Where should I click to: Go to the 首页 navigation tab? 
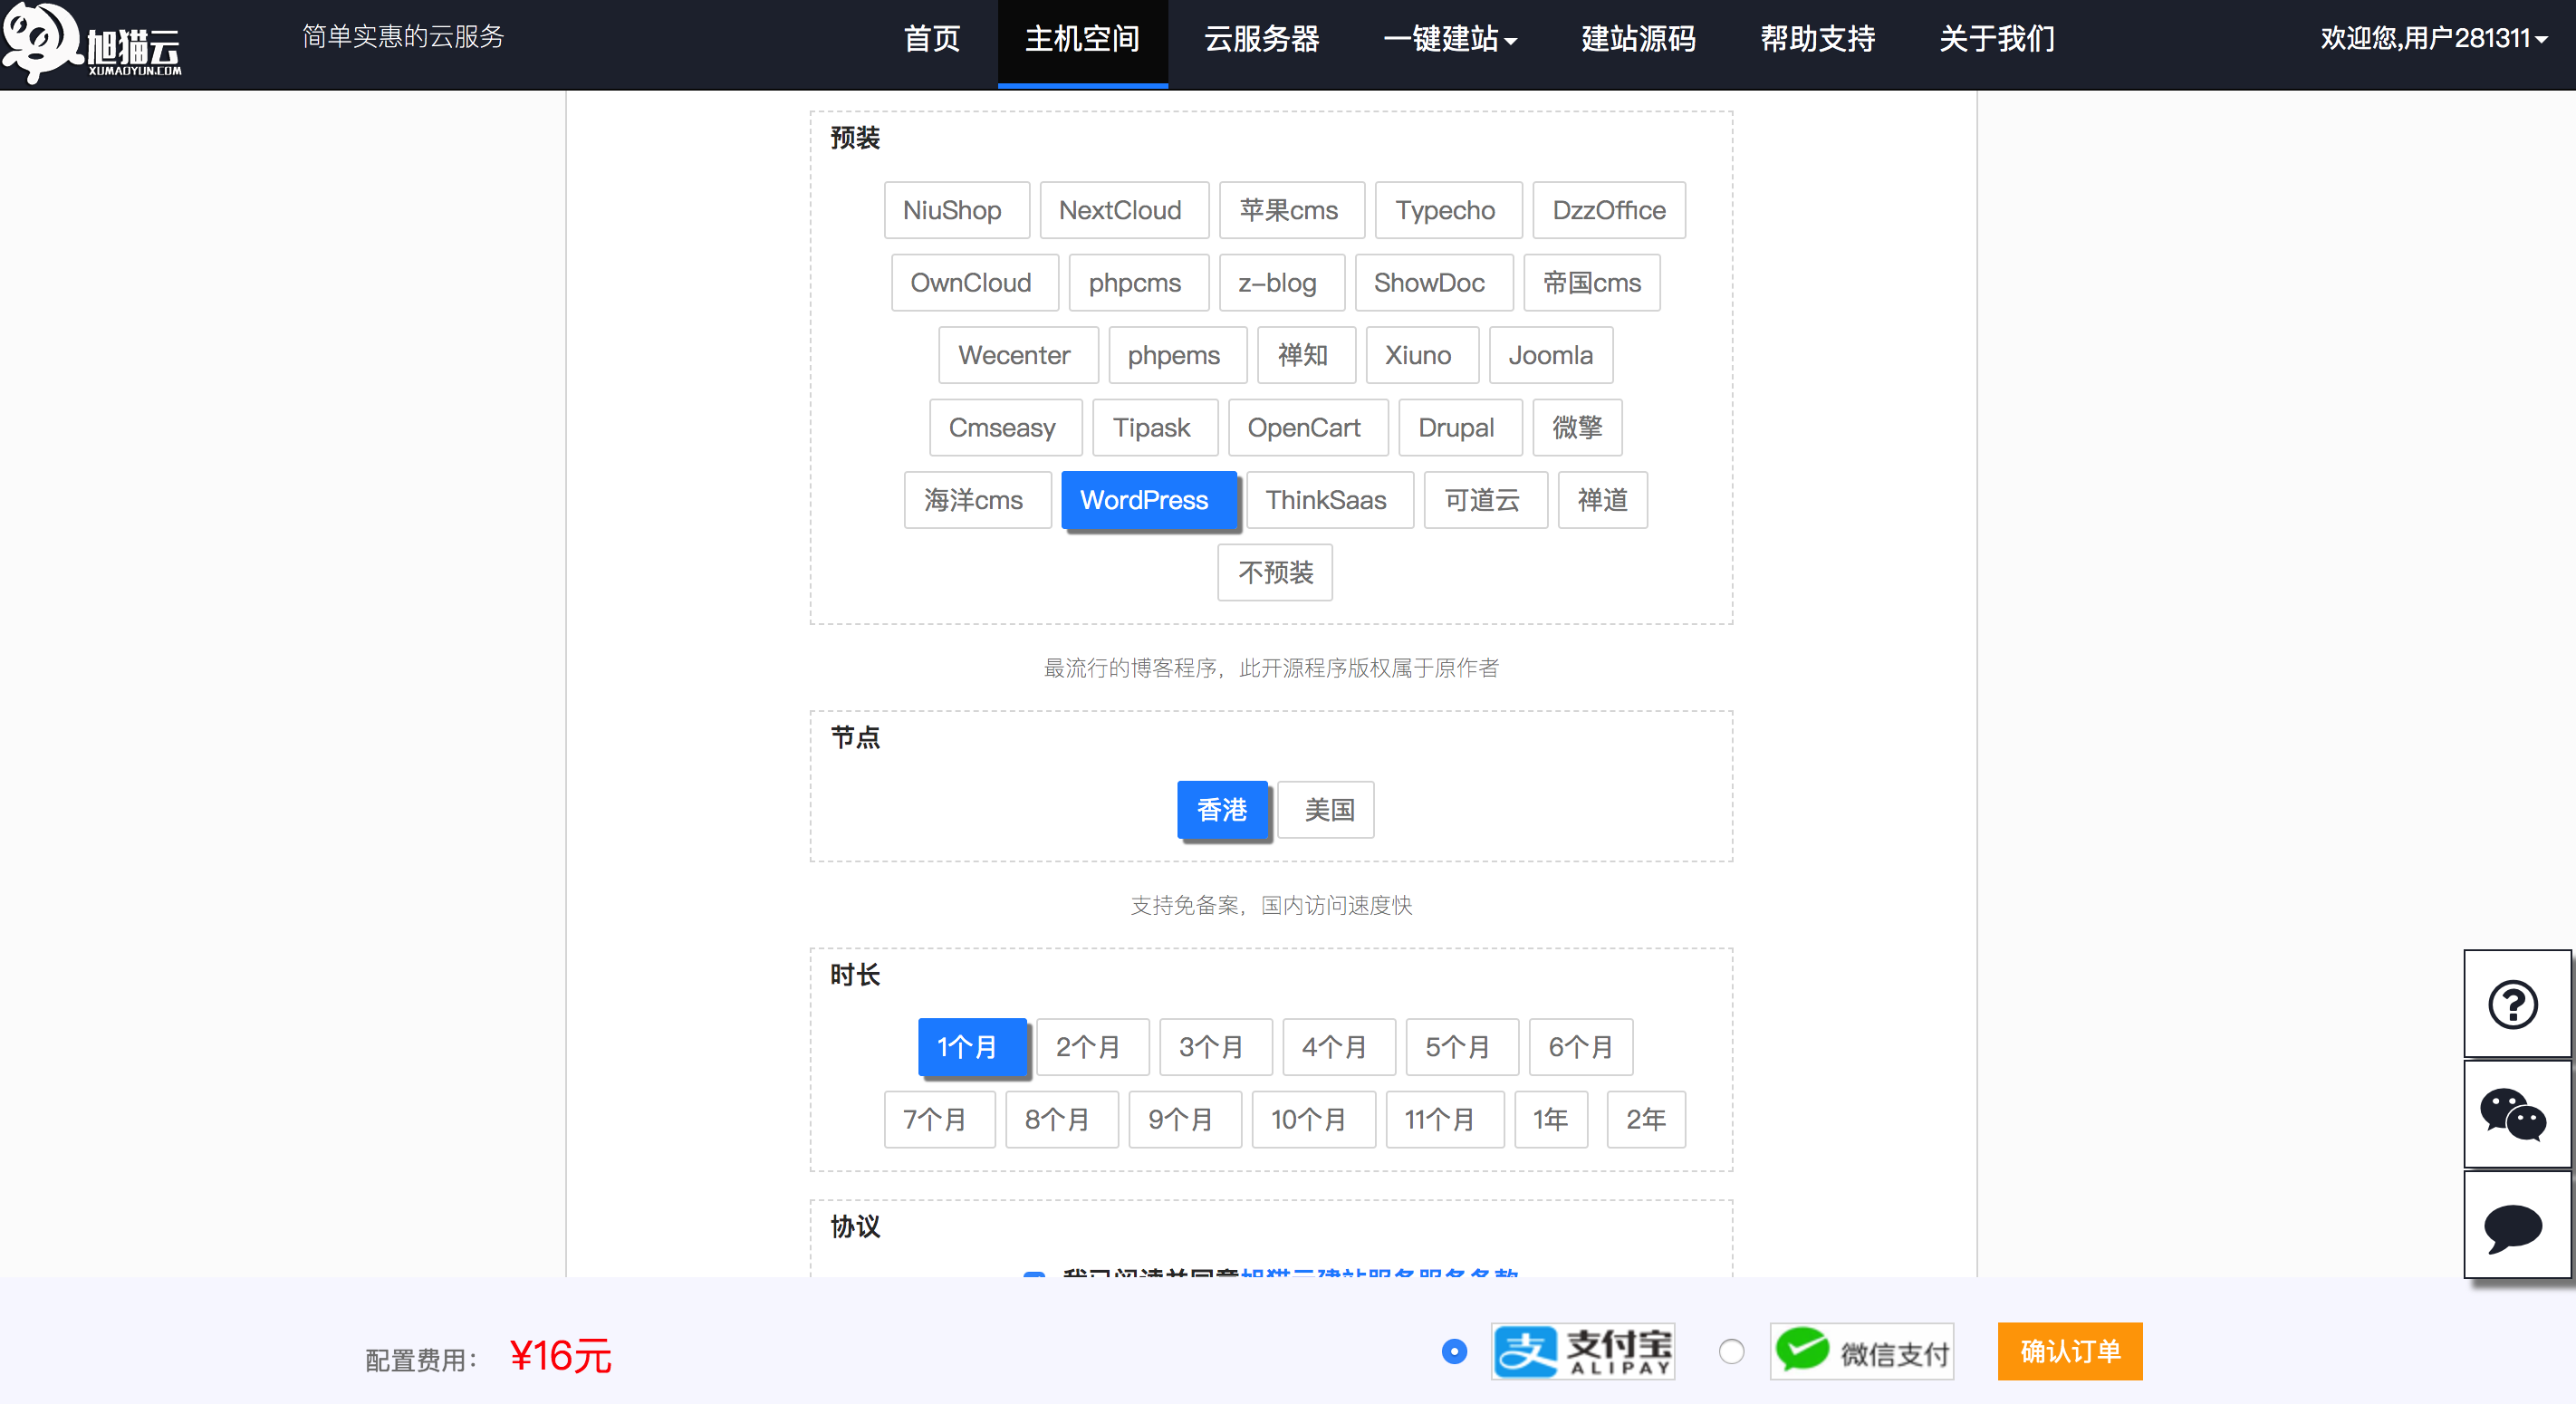tap(931, 40)
